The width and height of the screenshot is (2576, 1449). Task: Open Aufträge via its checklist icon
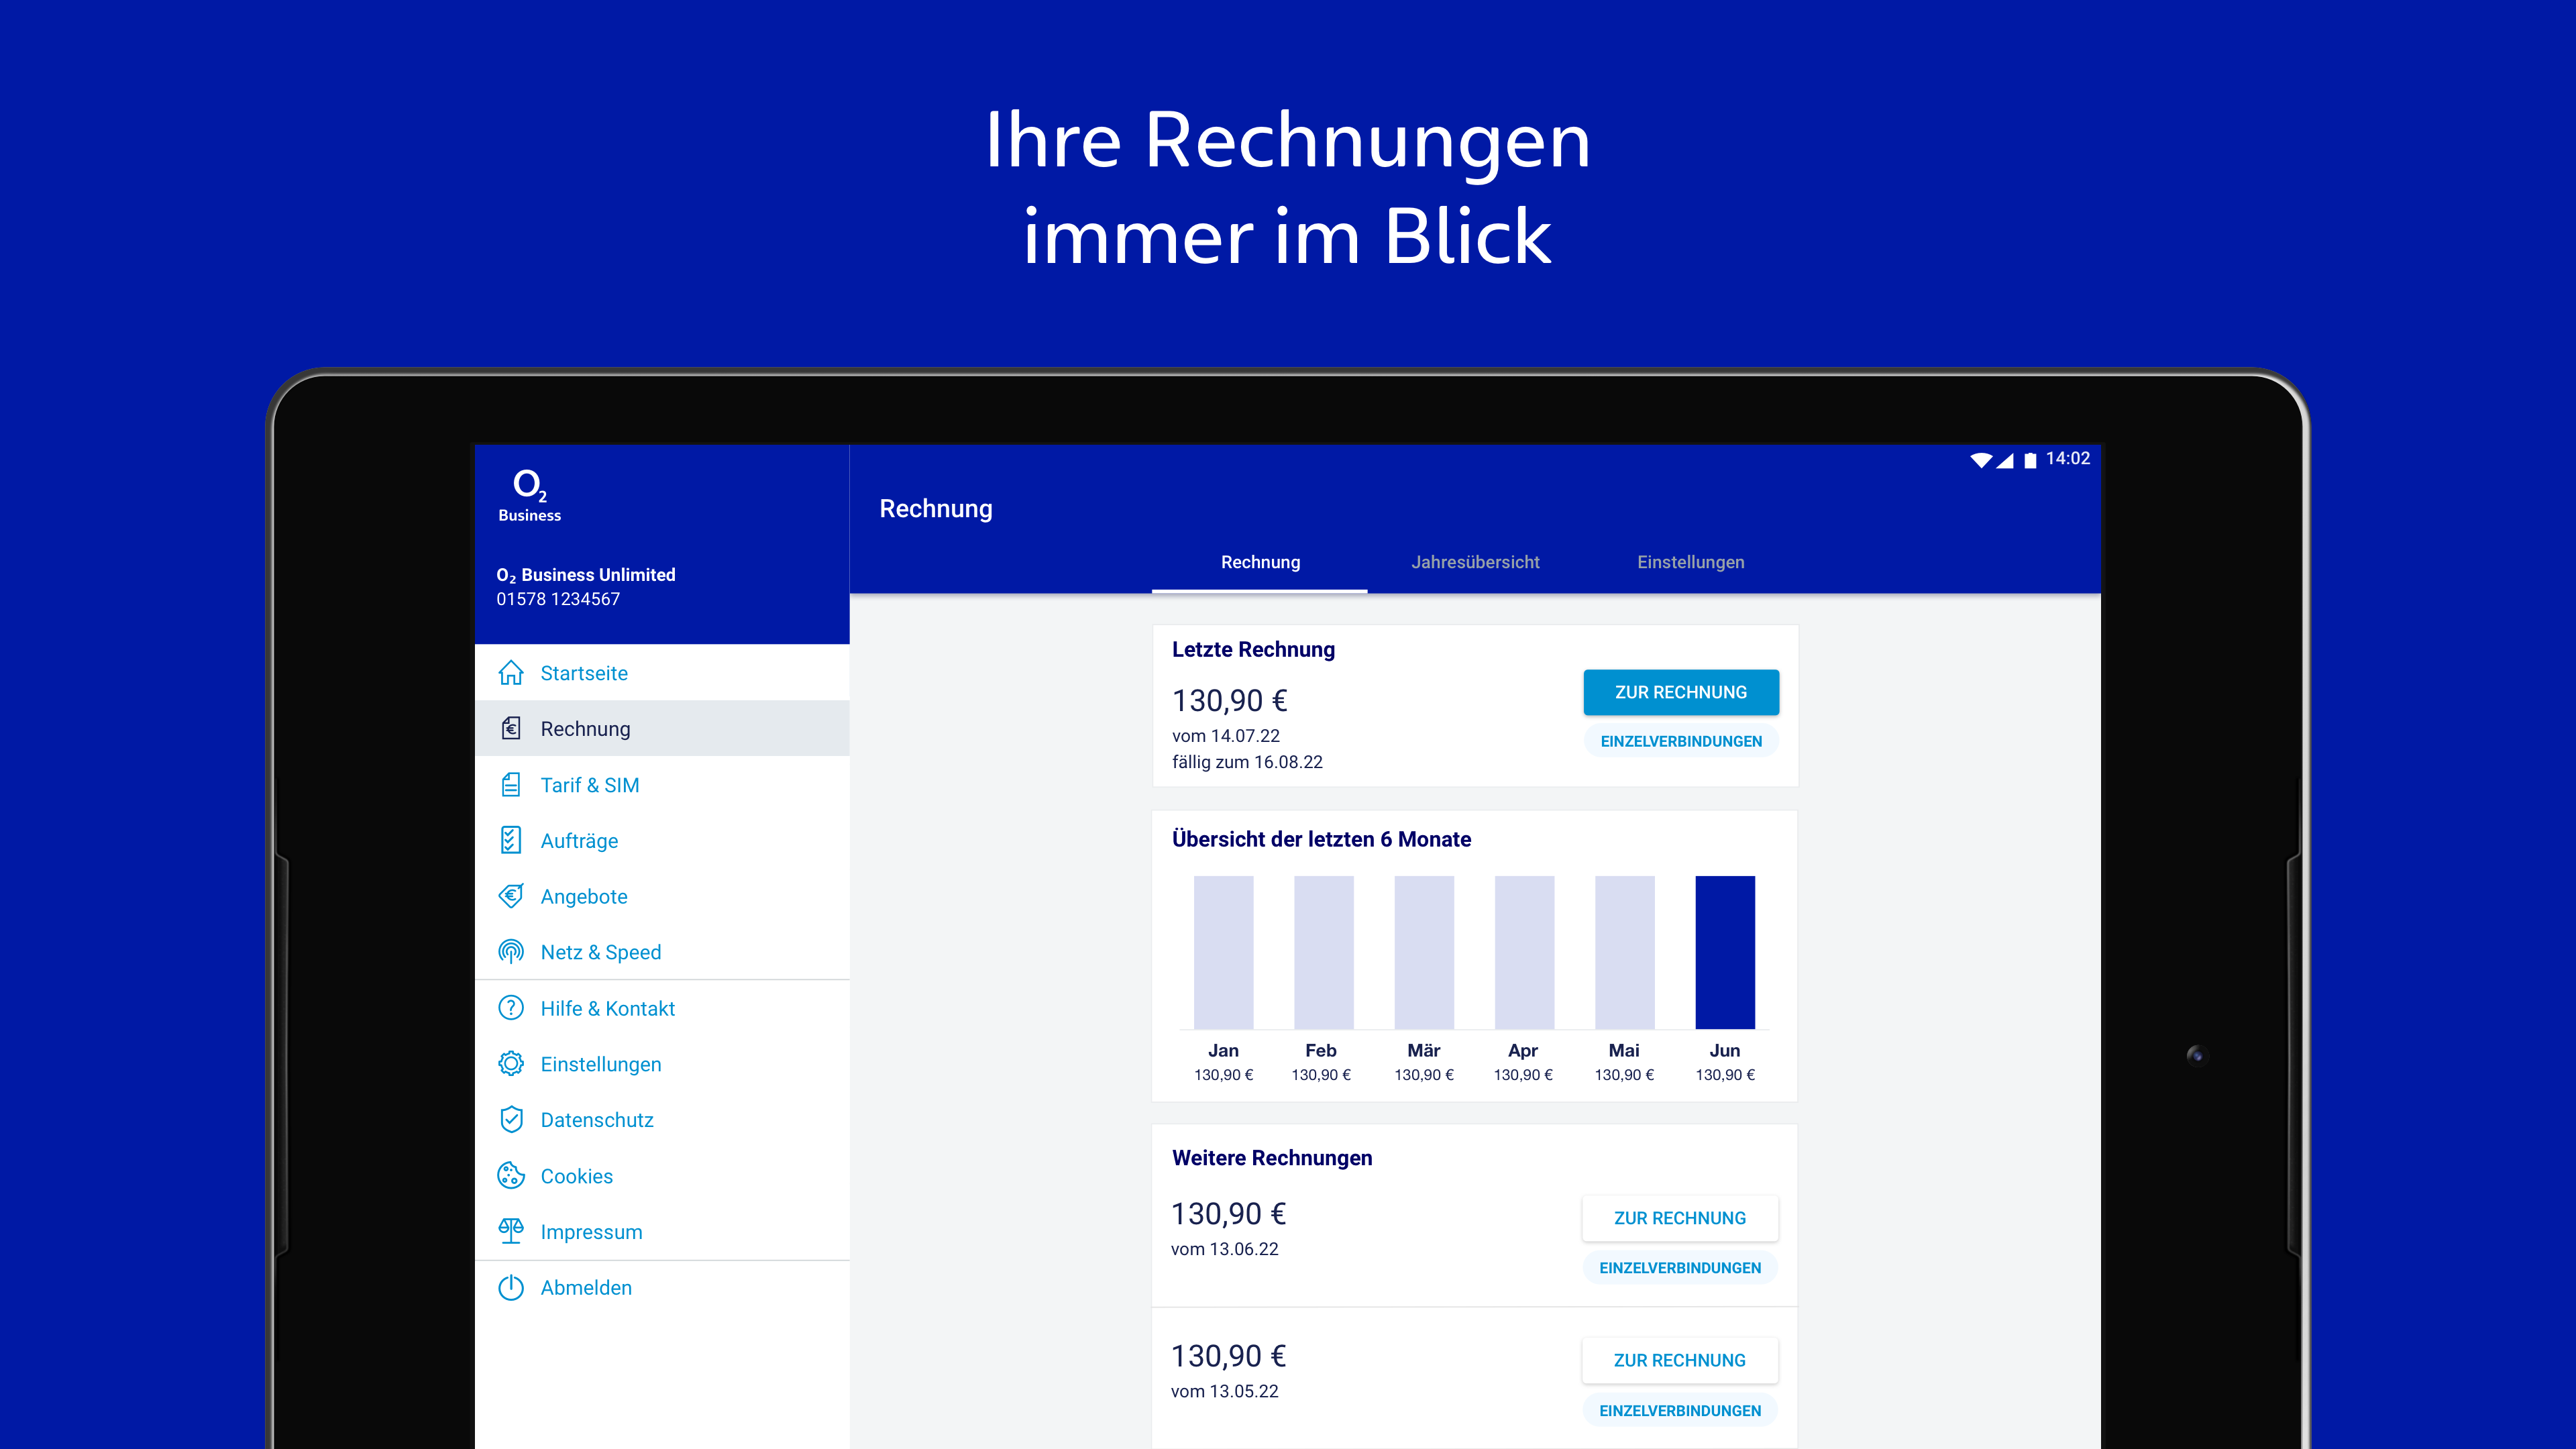pyautogui.click(x=511, y=840)
